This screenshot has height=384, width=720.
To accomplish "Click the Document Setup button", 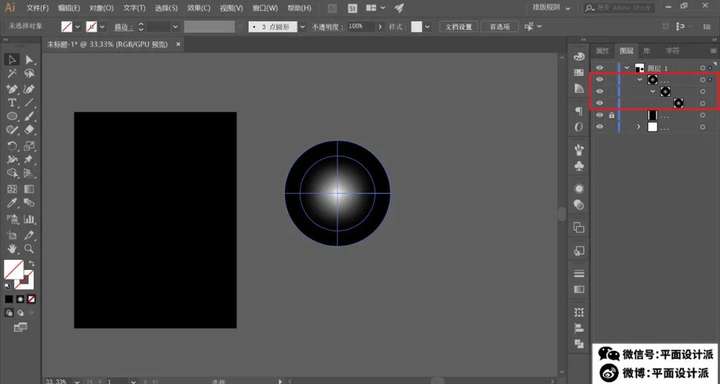I will 459,27.
